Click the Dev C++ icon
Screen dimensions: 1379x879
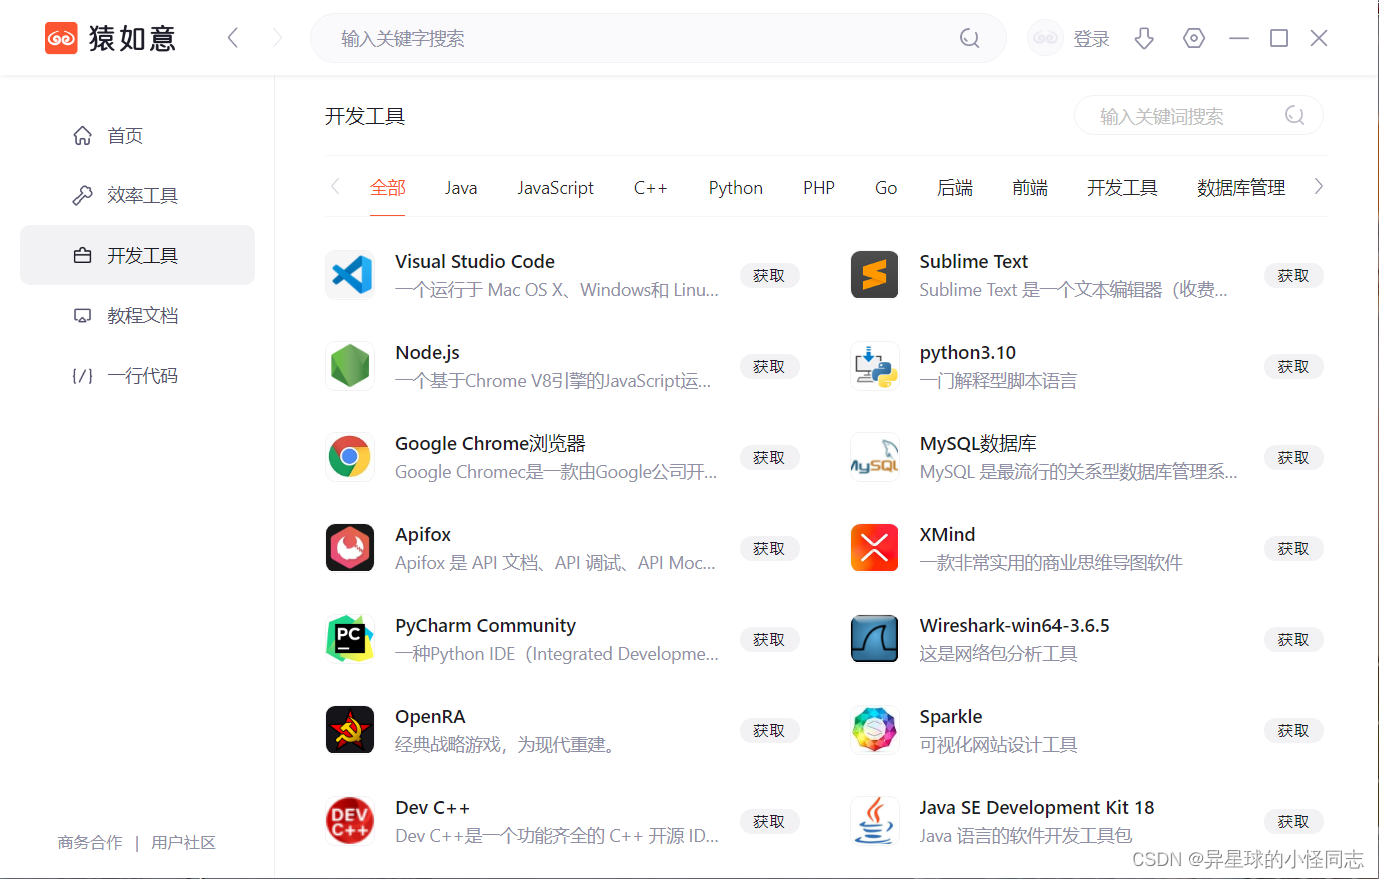(350, 821)
